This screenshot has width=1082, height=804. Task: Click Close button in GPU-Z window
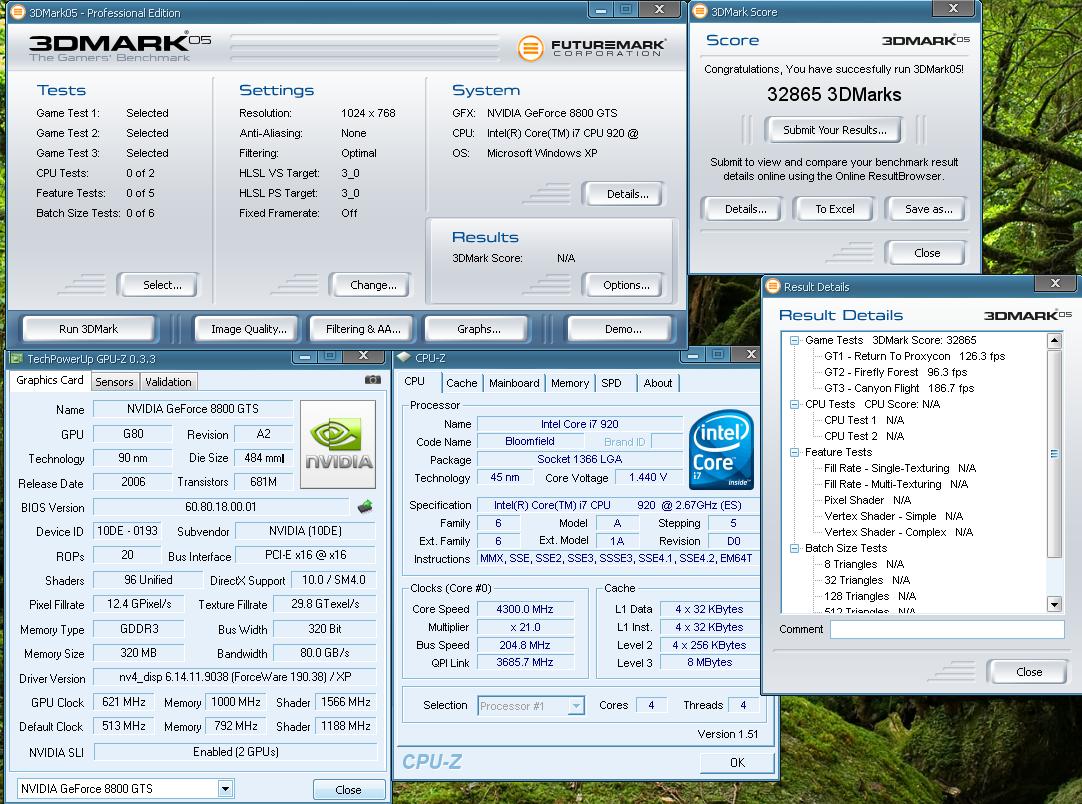click(348, 790)
